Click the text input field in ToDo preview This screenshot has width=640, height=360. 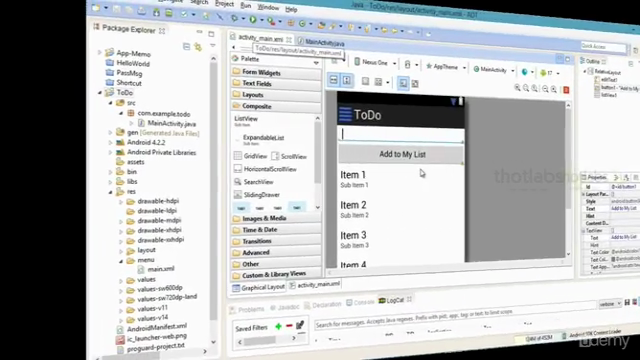[x=402, y=135]
